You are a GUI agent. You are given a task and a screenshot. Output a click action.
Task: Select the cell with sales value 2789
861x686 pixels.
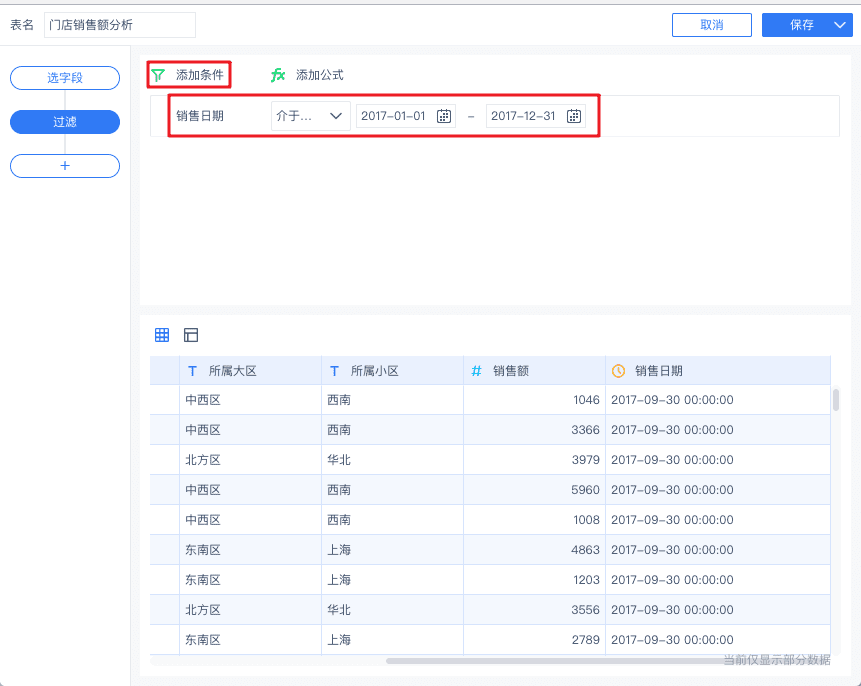point(534,639)
